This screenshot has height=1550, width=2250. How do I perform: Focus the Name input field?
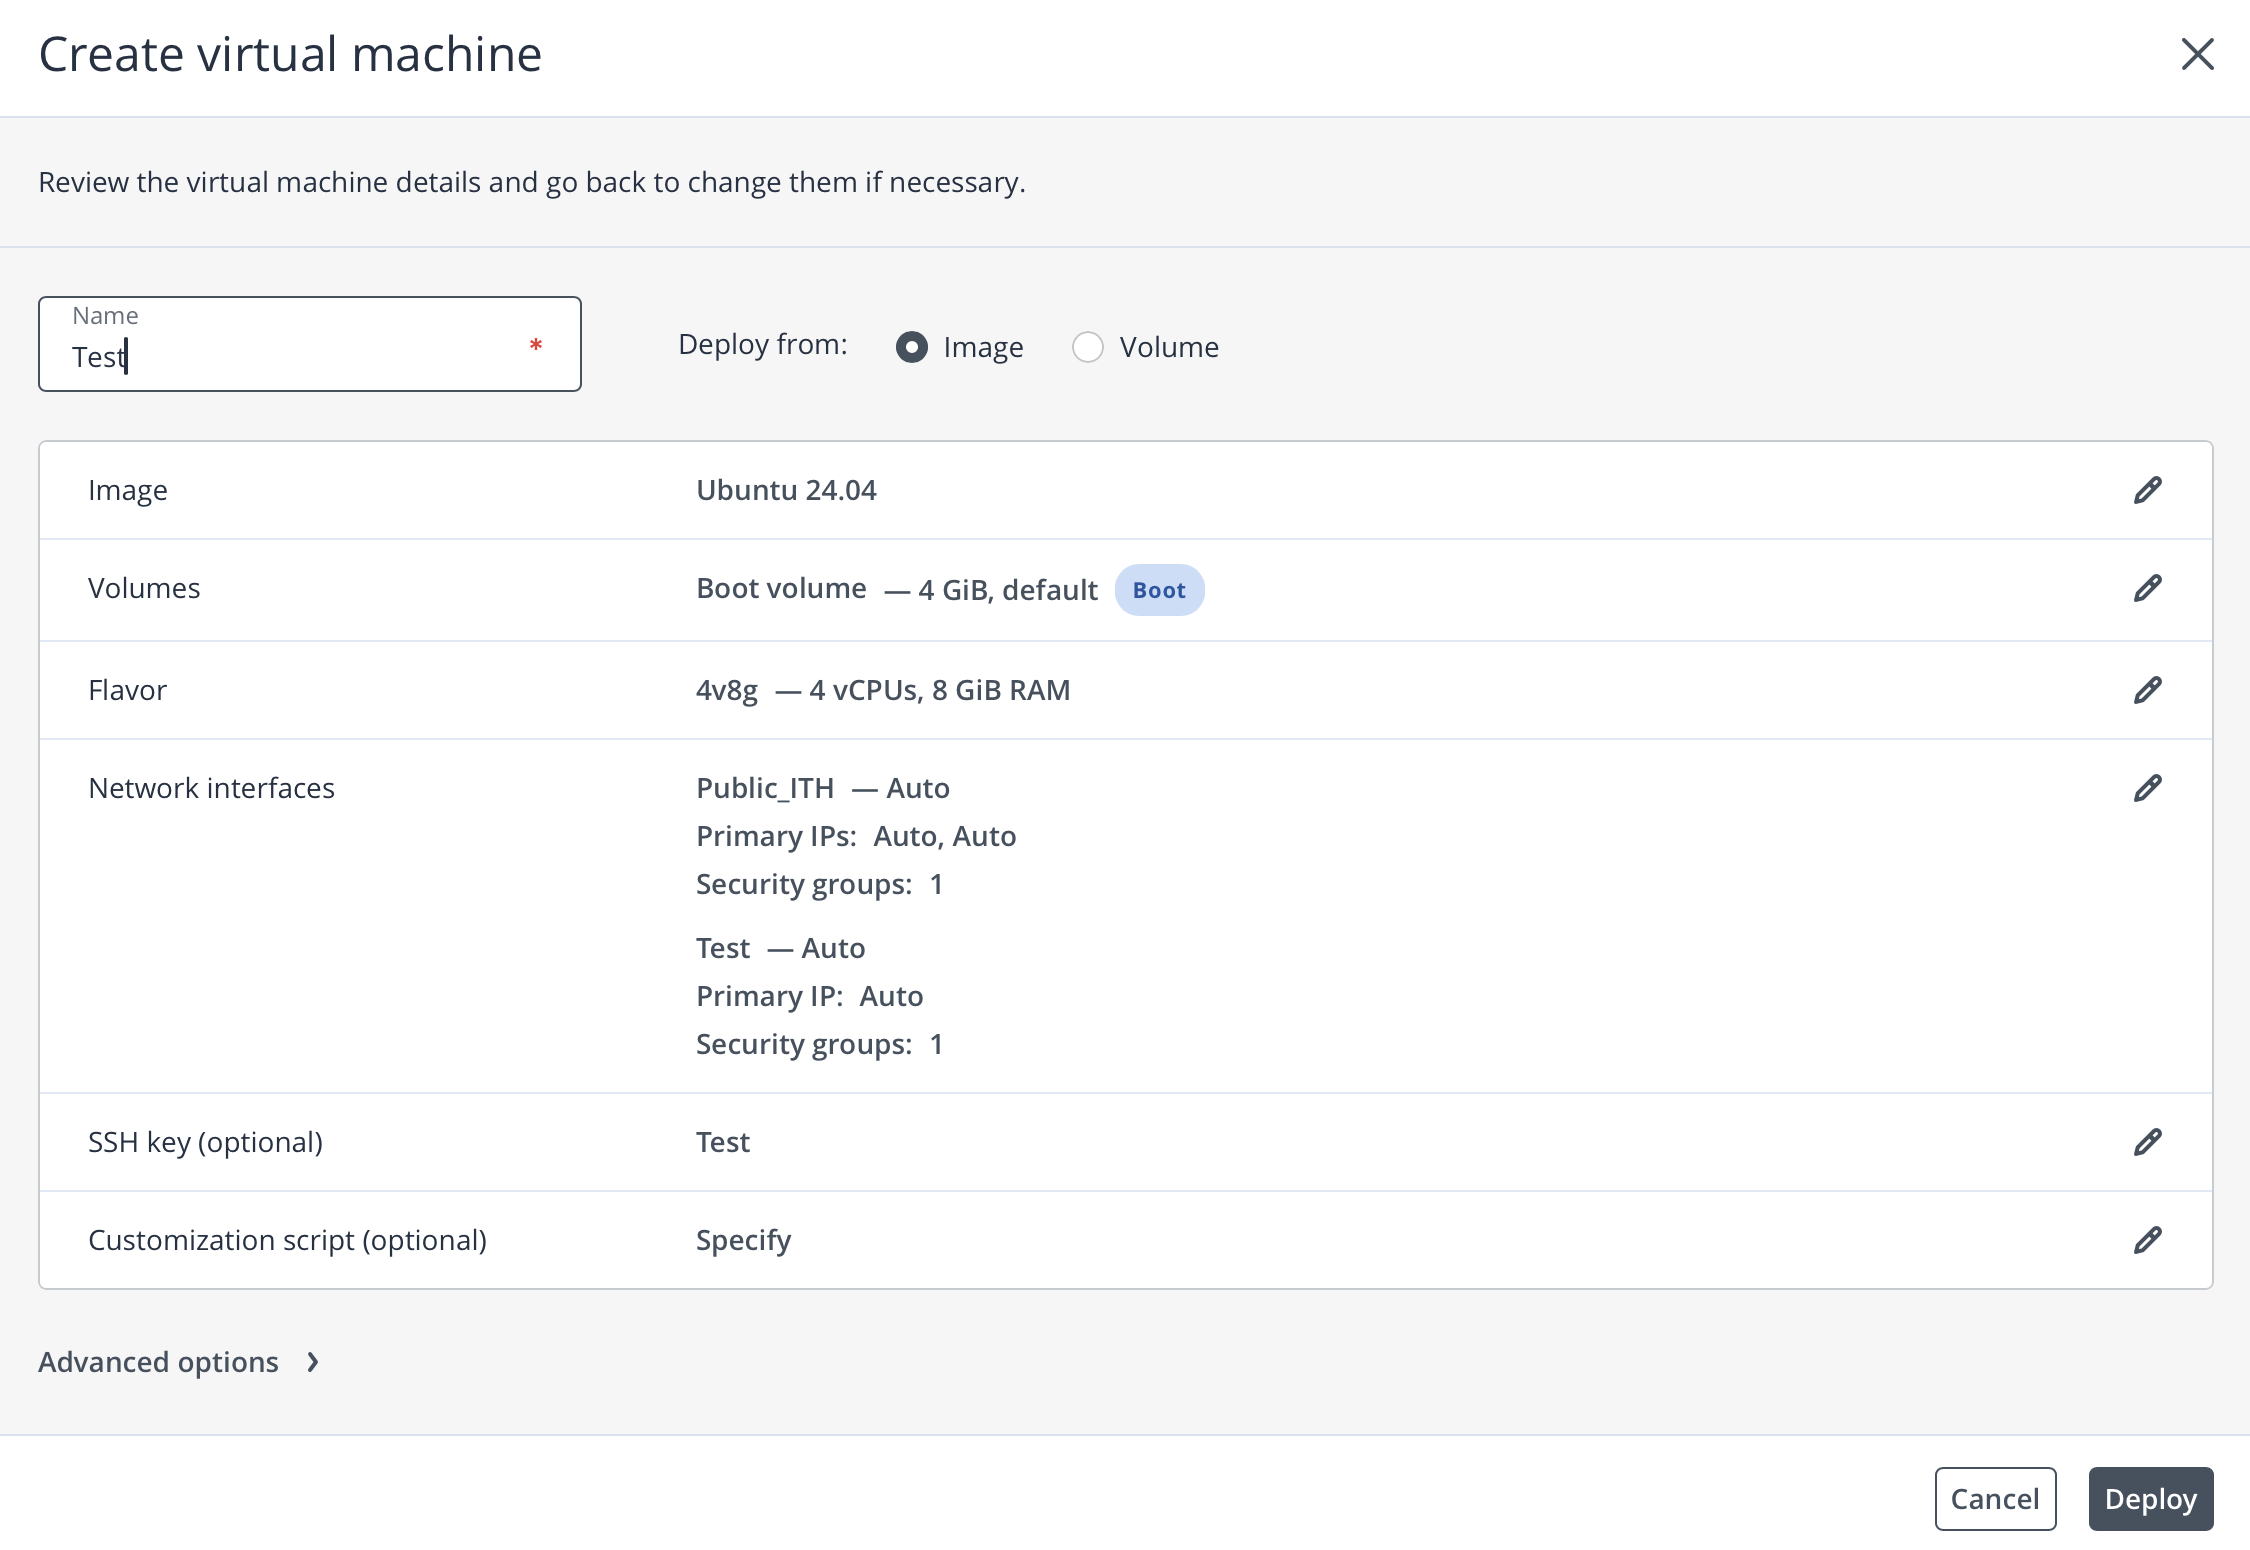coord(300,356)
